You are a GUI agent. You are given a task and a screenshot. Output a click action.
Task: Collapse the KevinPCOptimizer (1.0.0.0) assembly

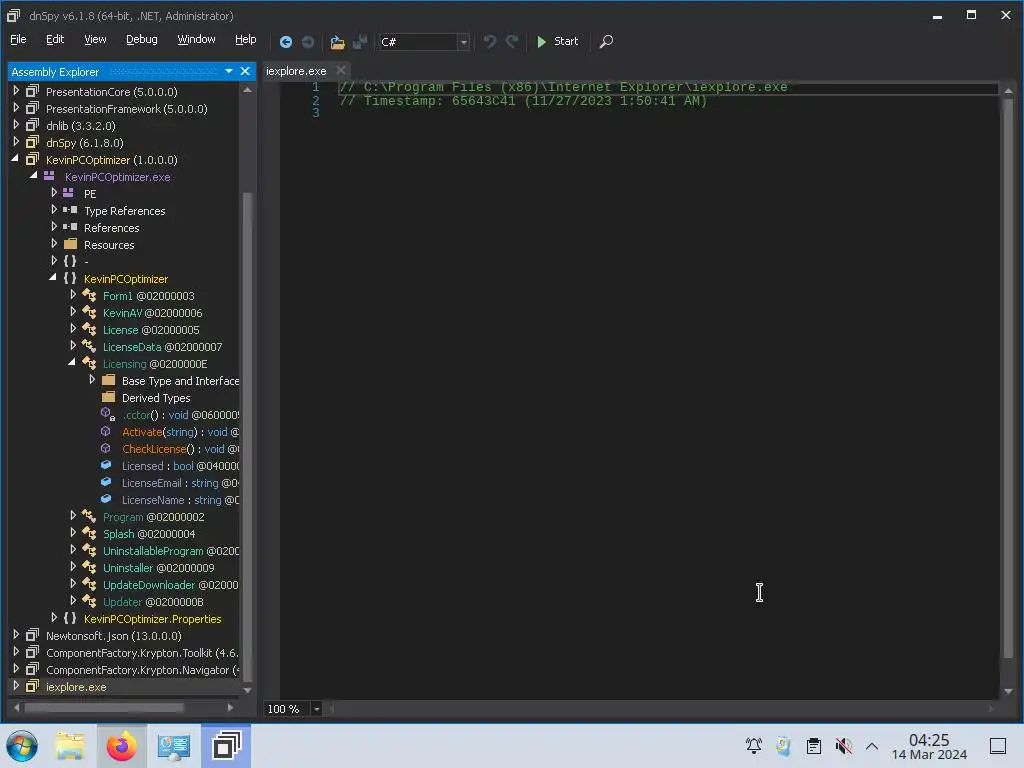(x=16, y=159)
